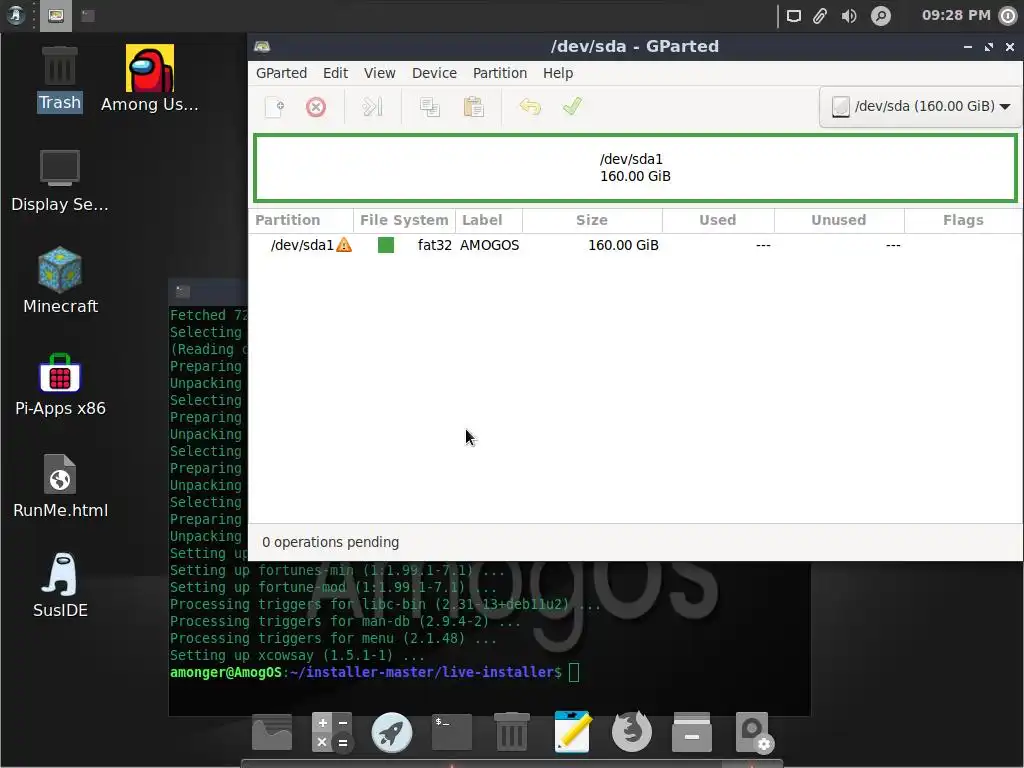Click the GParted window title bar icon

(263, 46)
